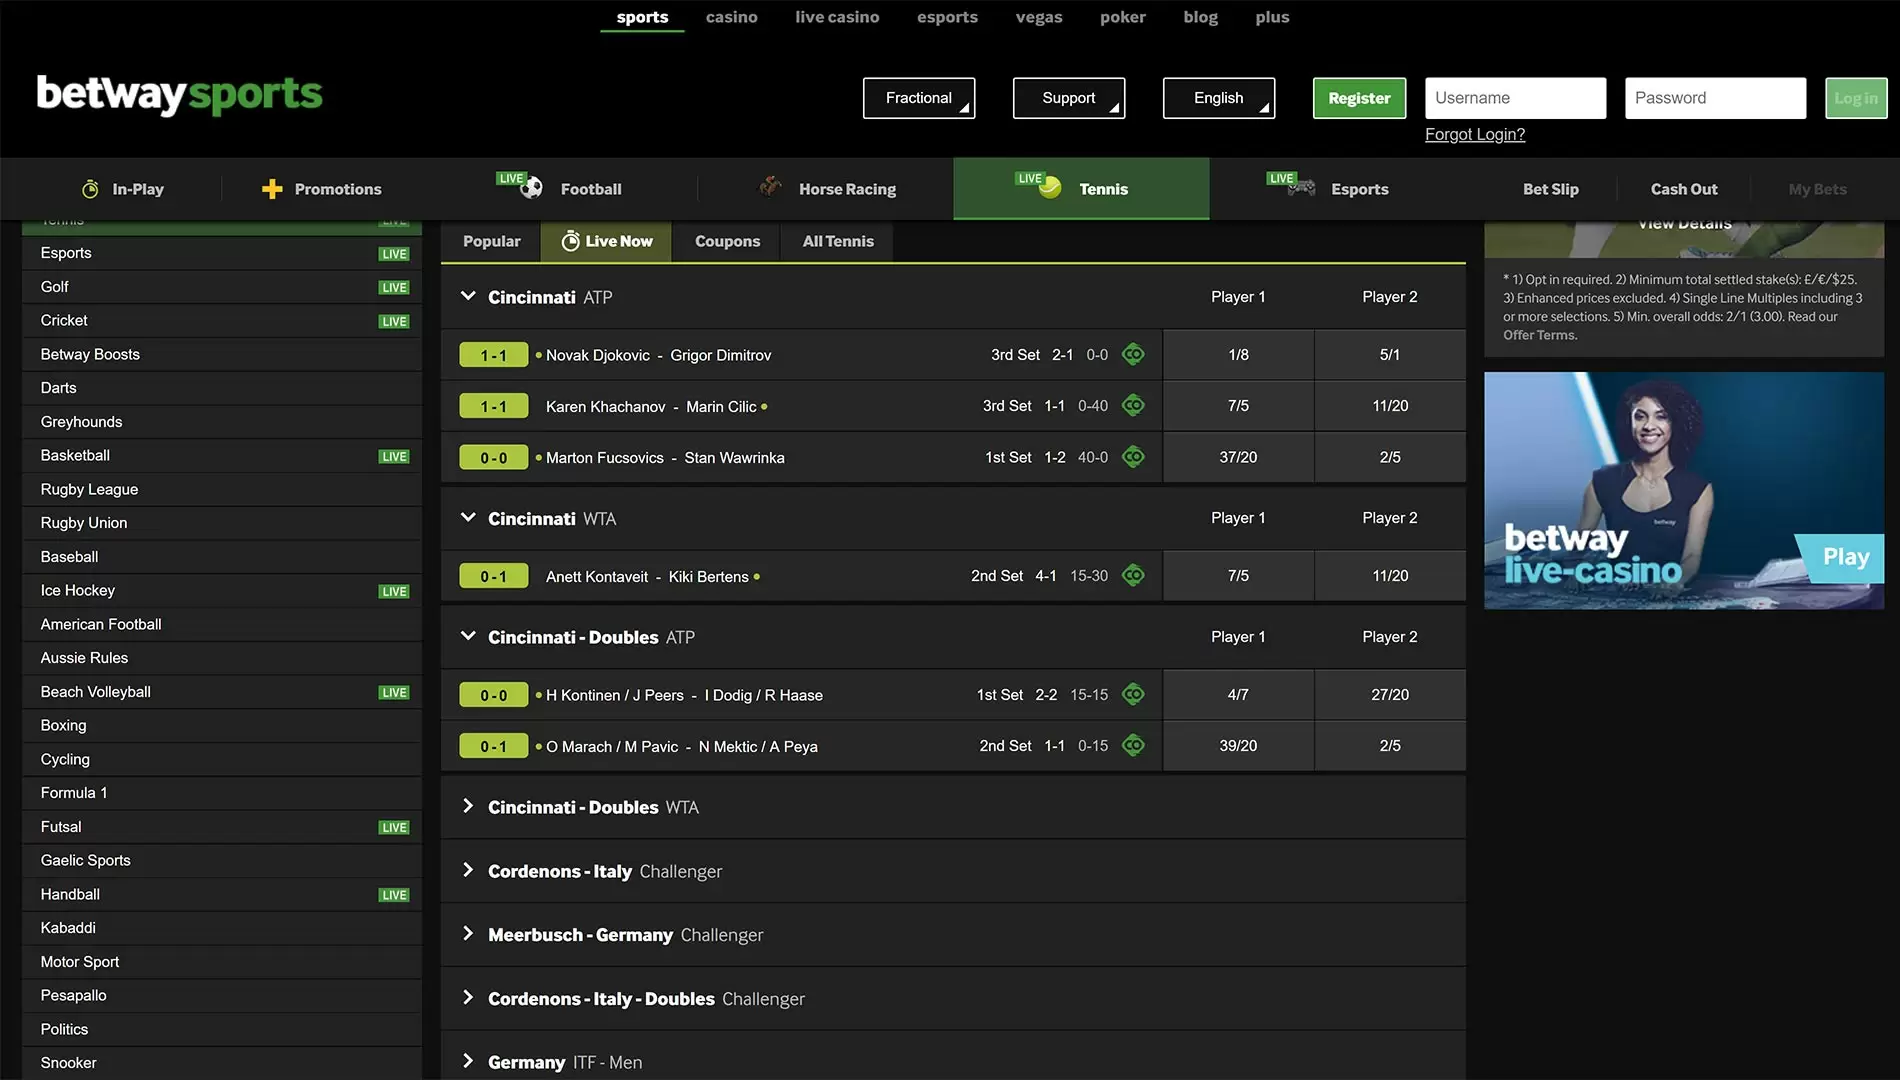Bet on Marach / Pavic at 39/20

pos(1238,745)
